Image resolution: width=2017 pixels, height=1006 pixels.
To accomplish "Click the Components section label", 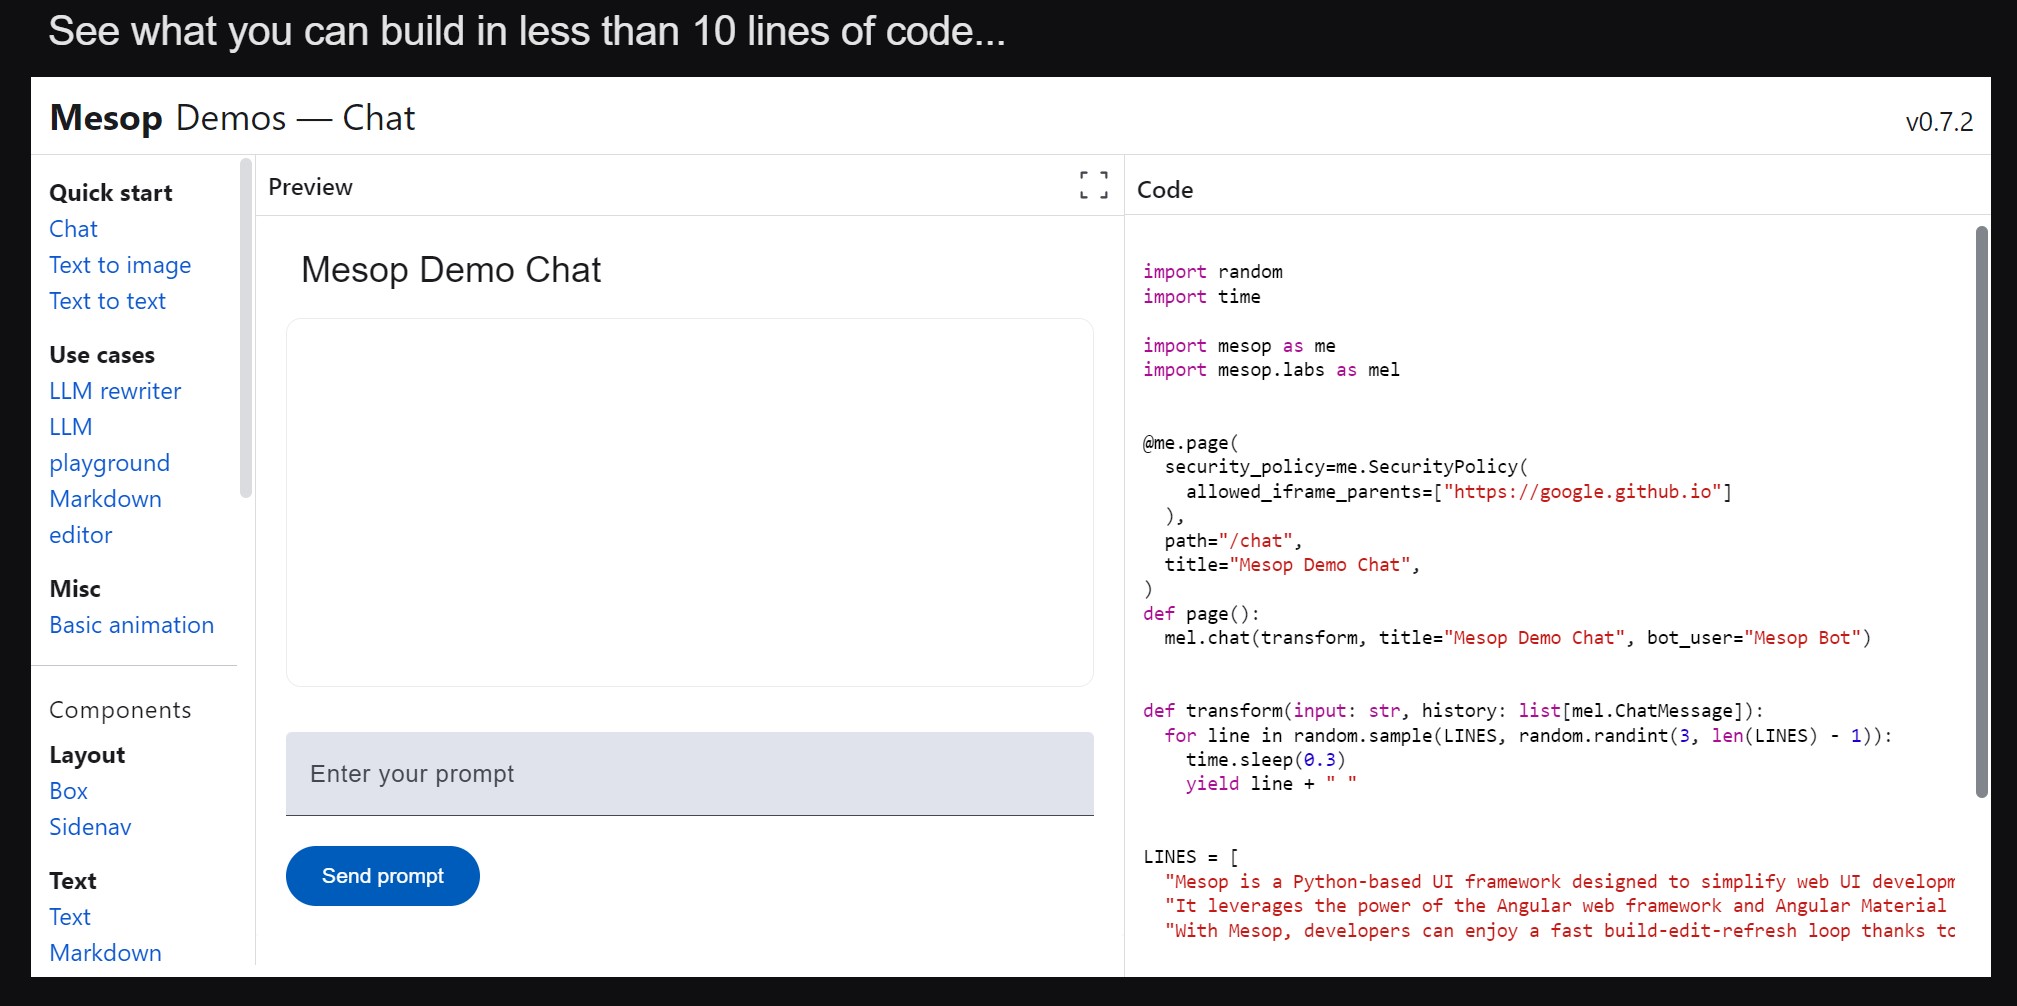I will [120, 710].
